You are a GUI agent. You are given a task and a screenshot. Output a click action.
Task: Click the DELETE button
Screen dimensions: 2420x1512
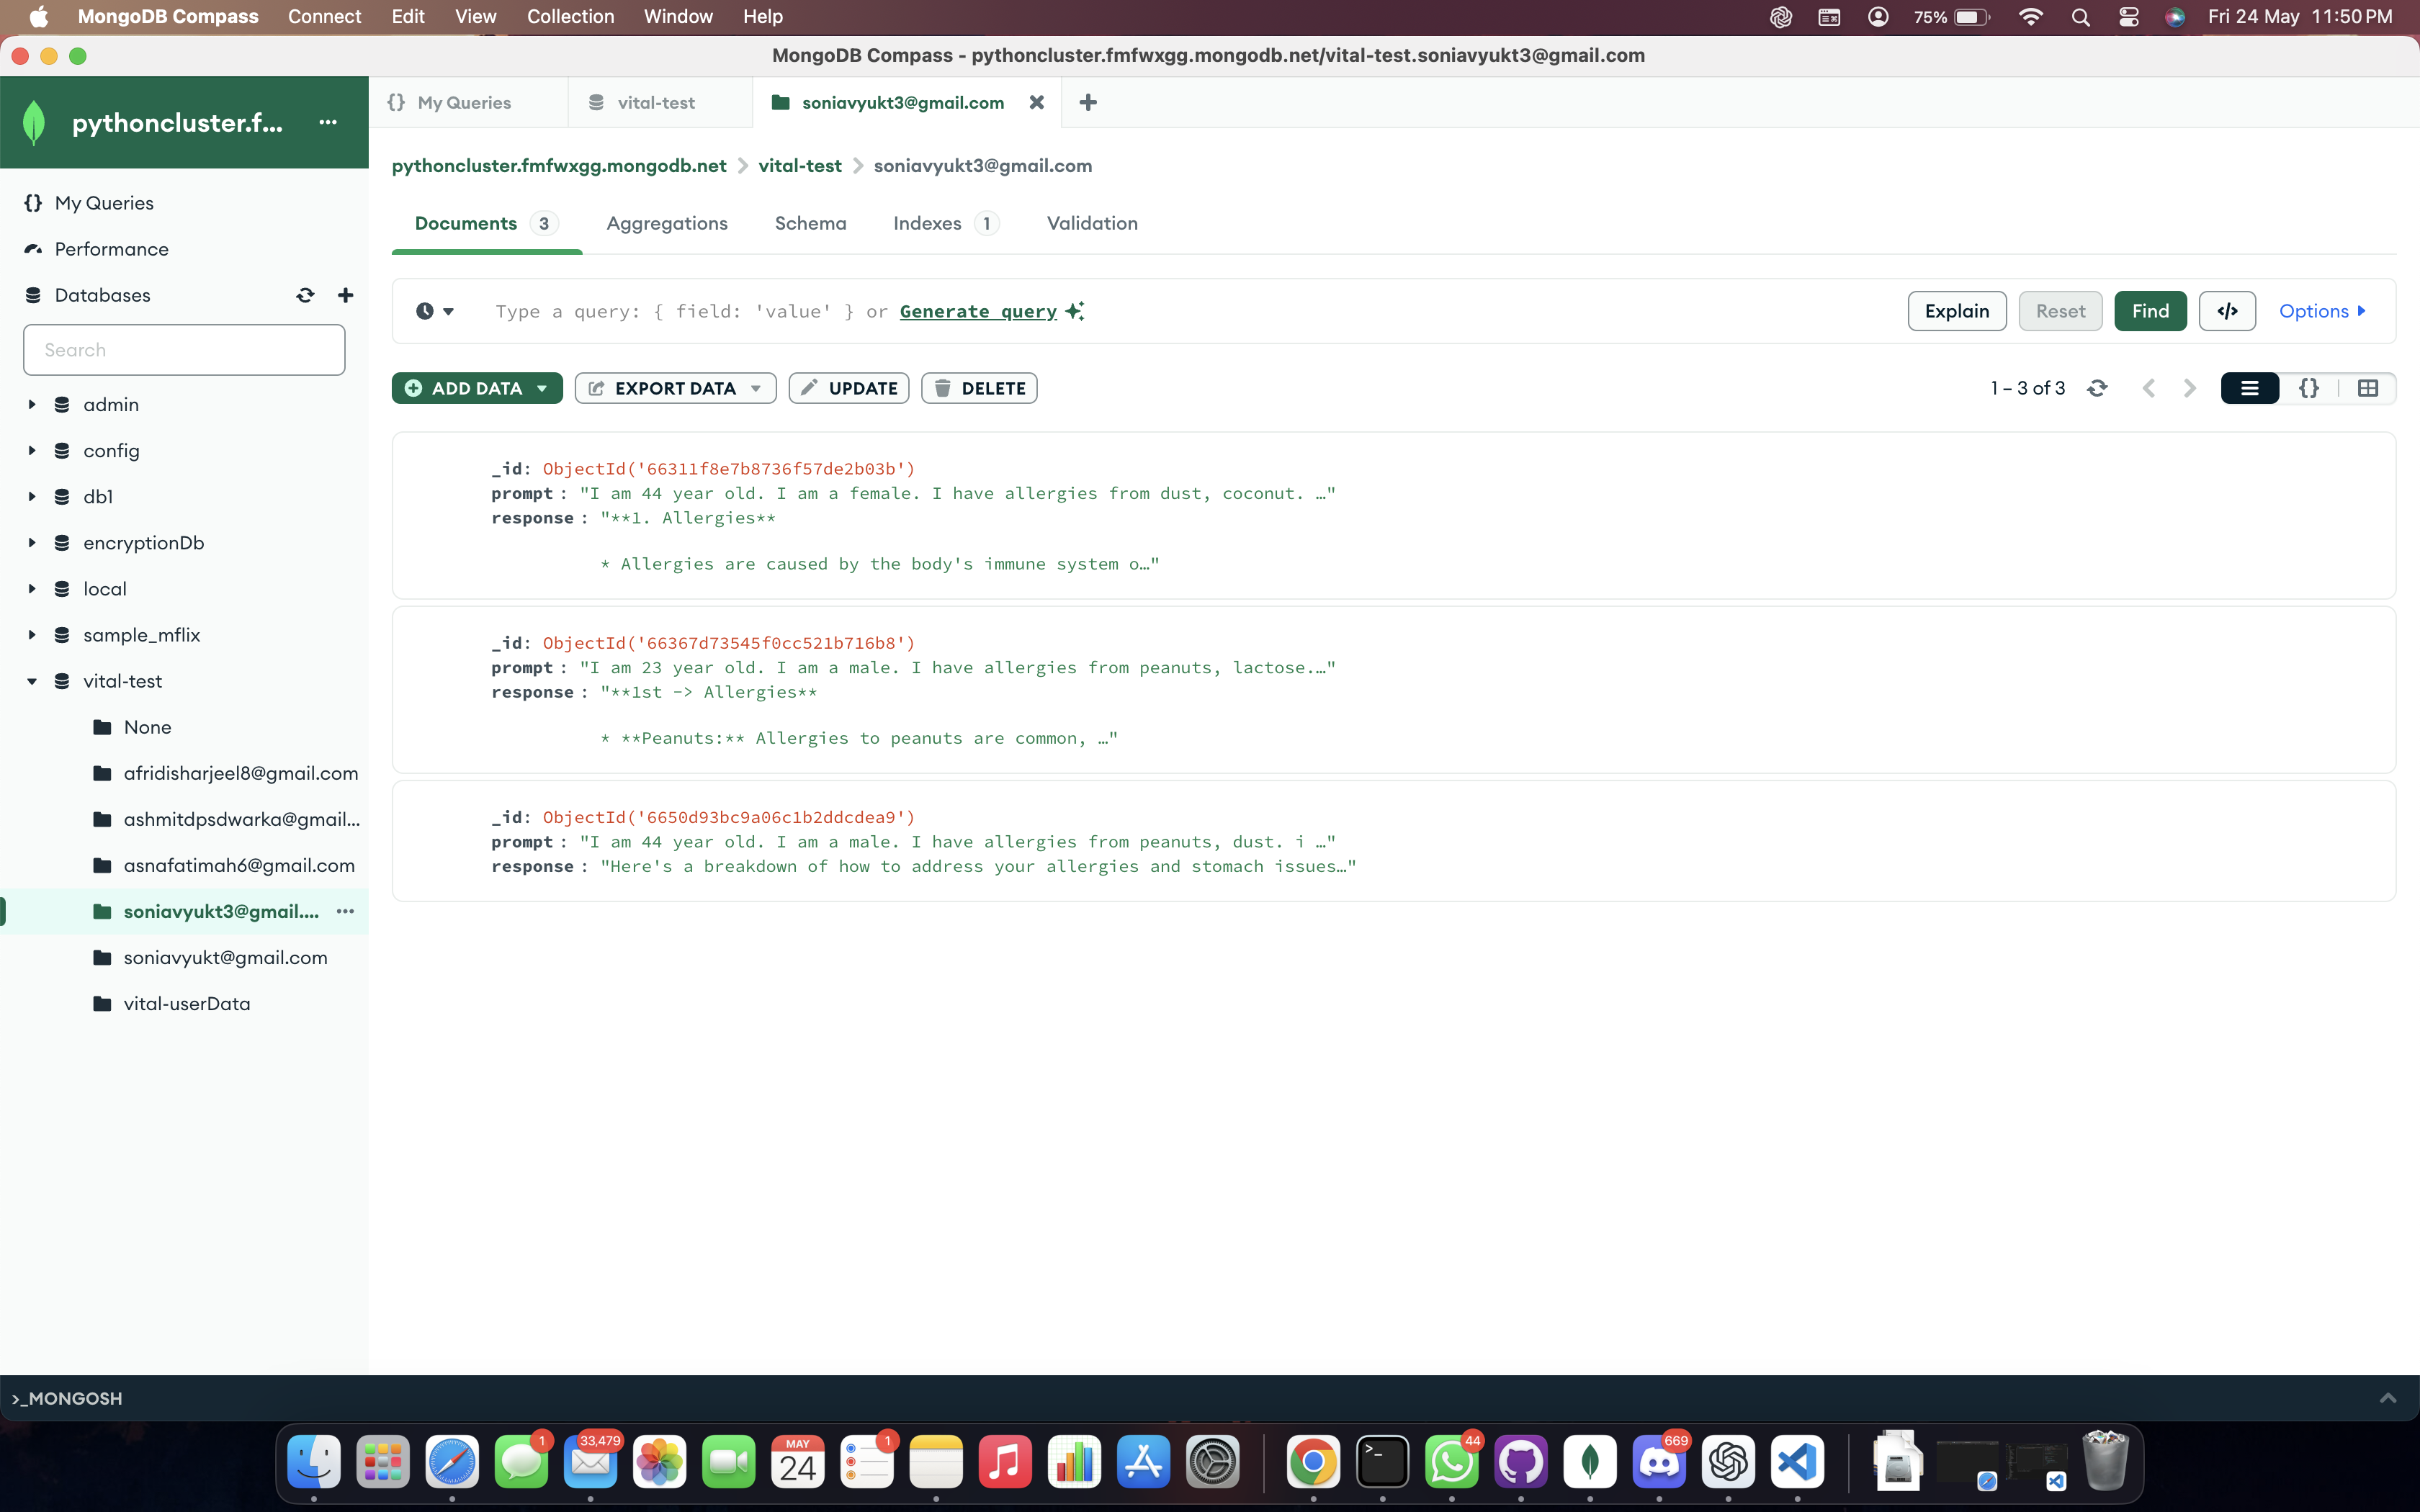coord(979,388)
